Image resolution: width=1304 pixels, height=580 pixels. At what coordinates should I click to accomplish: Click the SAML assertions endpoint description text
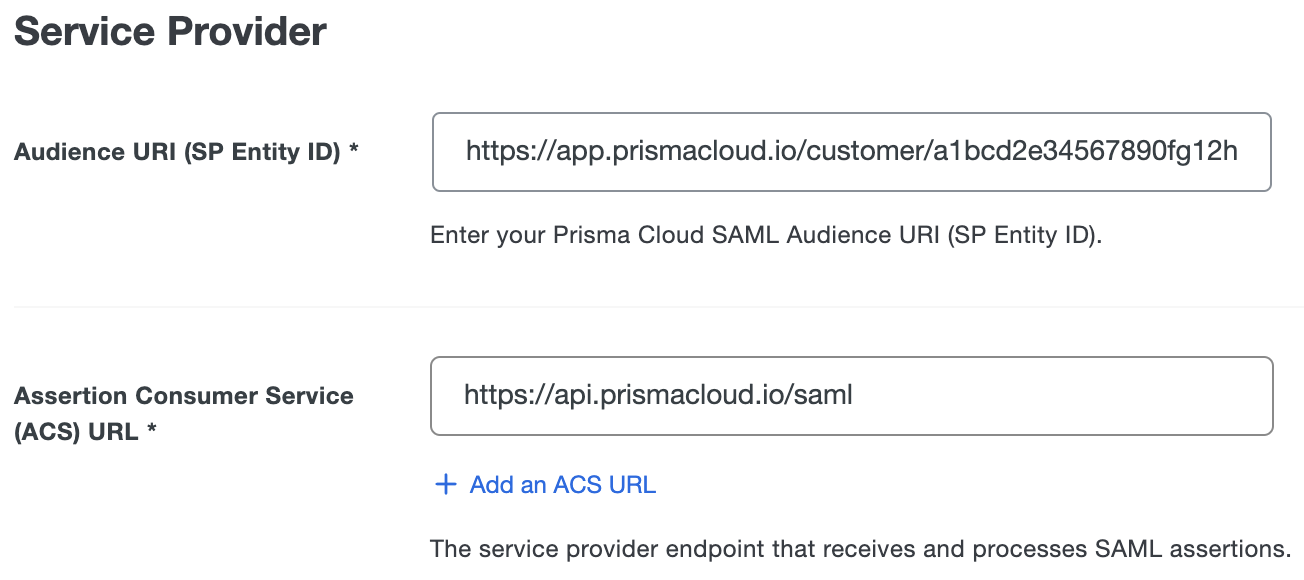click(859, 548)
